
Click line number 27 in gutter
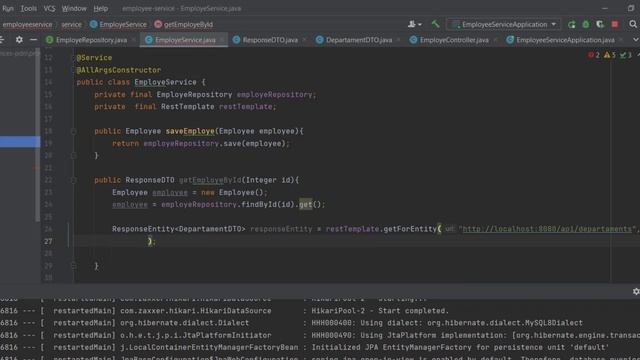tap(48, 241)
